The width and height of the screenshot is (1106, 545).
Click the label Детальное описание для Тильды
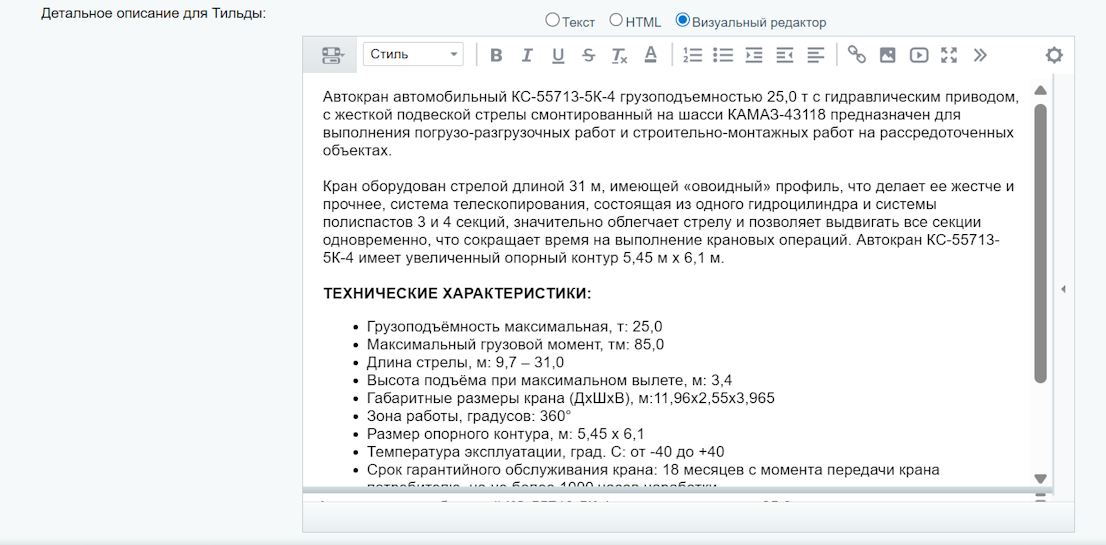(x=153, y=14)
